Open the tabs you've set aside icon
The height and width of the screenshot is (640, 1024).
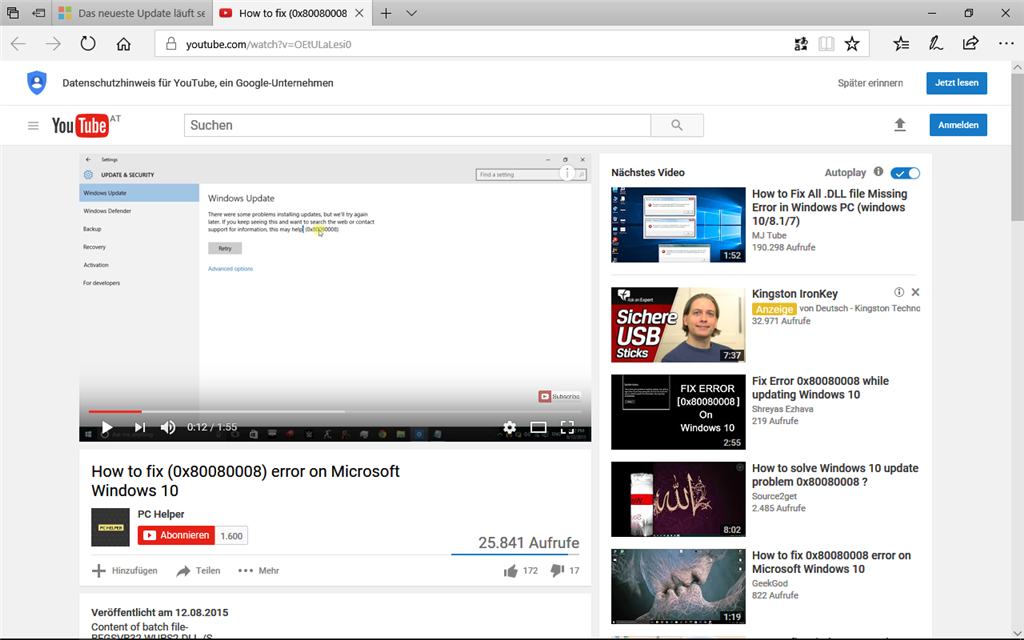(12, 12)
